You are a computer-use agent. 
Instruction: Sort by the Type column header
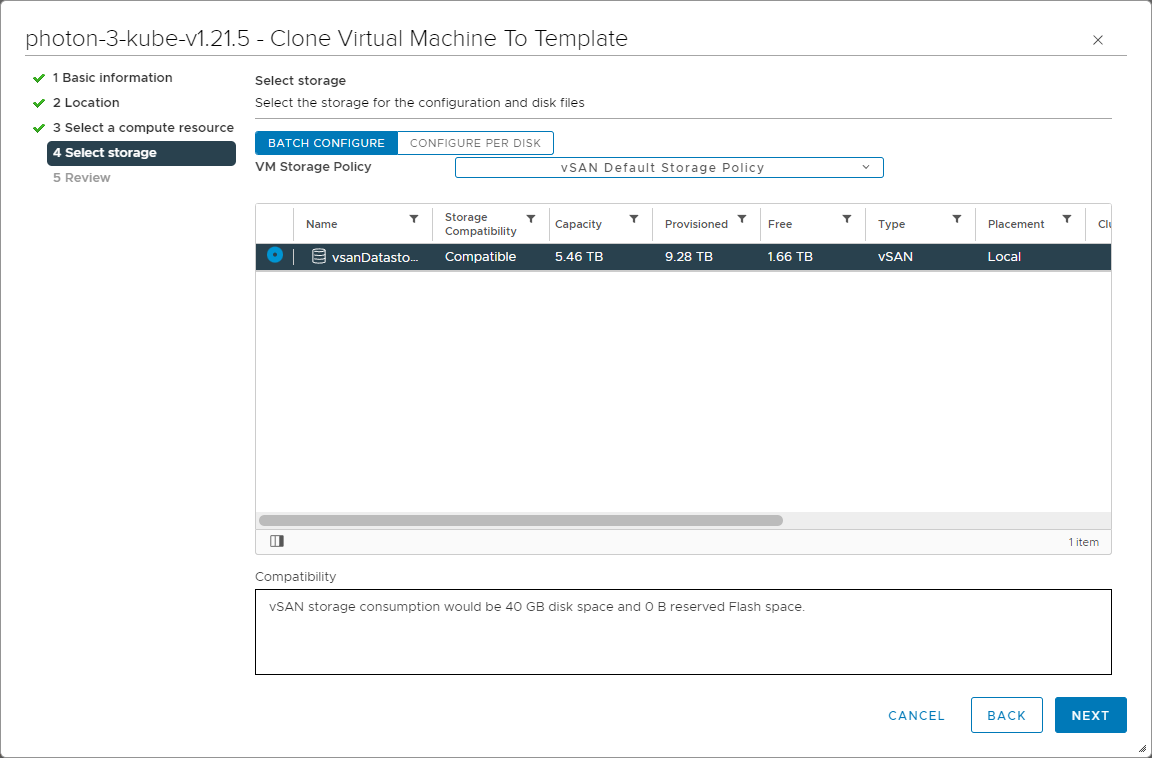click(x=891, y=224)
